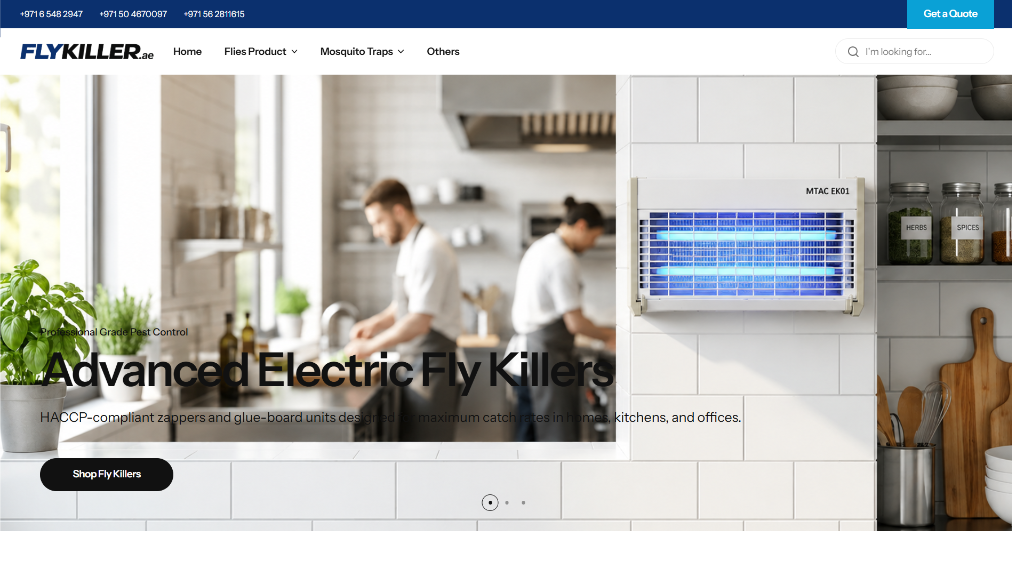
Task: Click the Get a Quote button
Action: point(950,14)
